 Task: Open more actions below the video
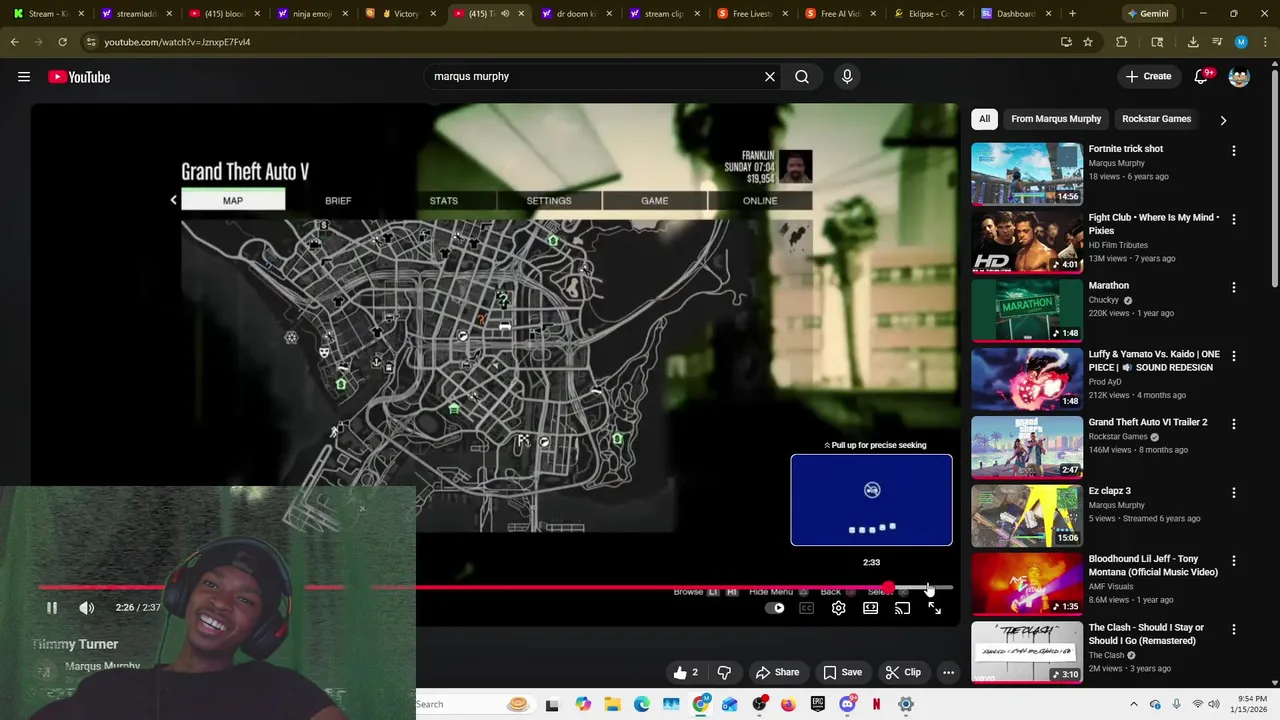click(x=948, y=672)
